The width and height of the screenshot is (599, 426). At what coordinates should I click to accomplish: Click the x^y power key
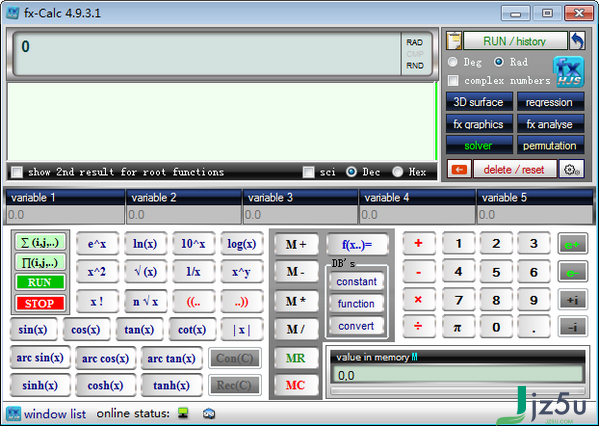(242, 272)
